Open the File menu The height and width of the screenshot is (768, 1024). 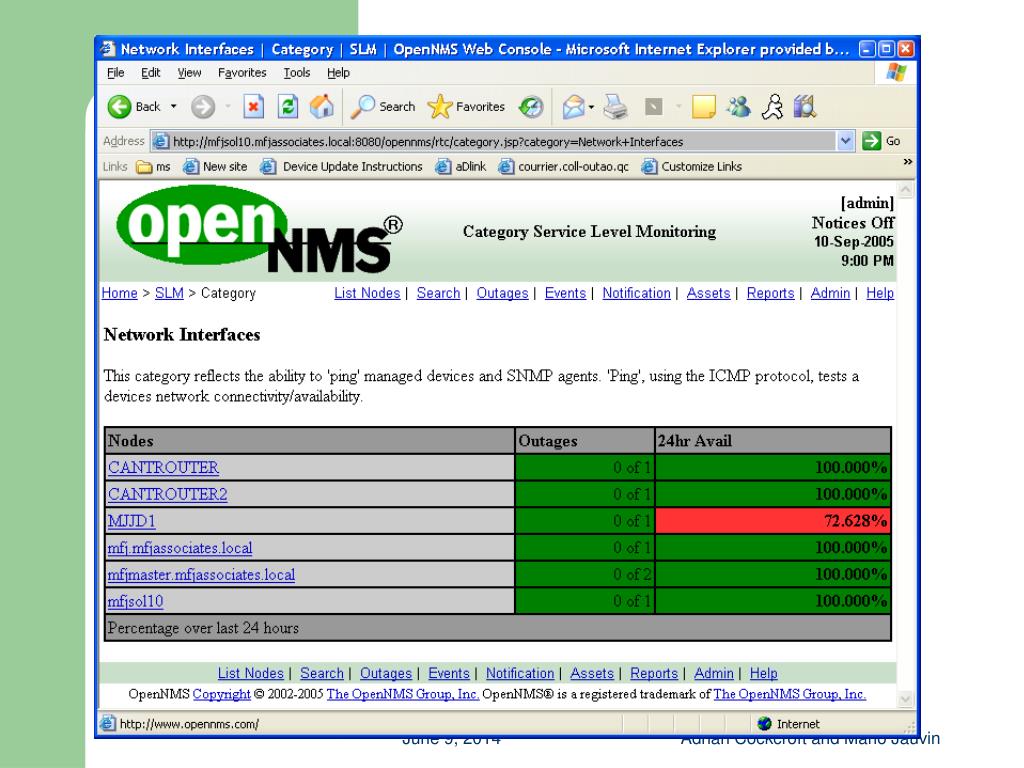click(116, 72)
